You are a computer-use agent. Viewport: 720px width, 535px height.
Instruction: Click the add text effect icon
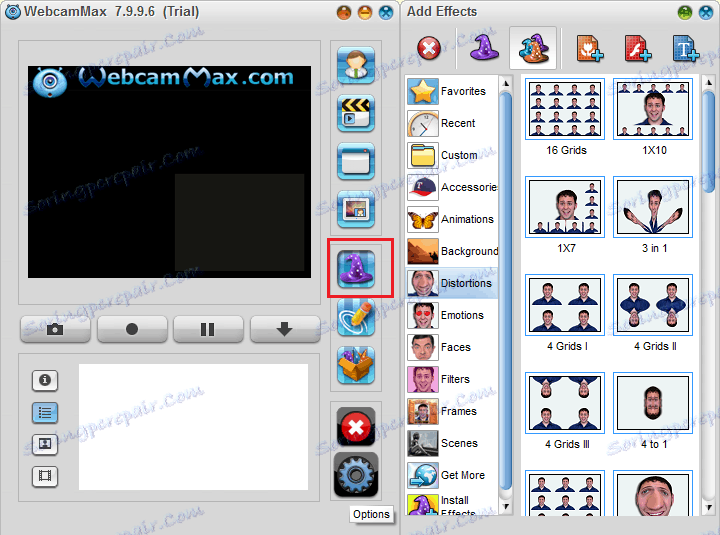tap(686, 48)
